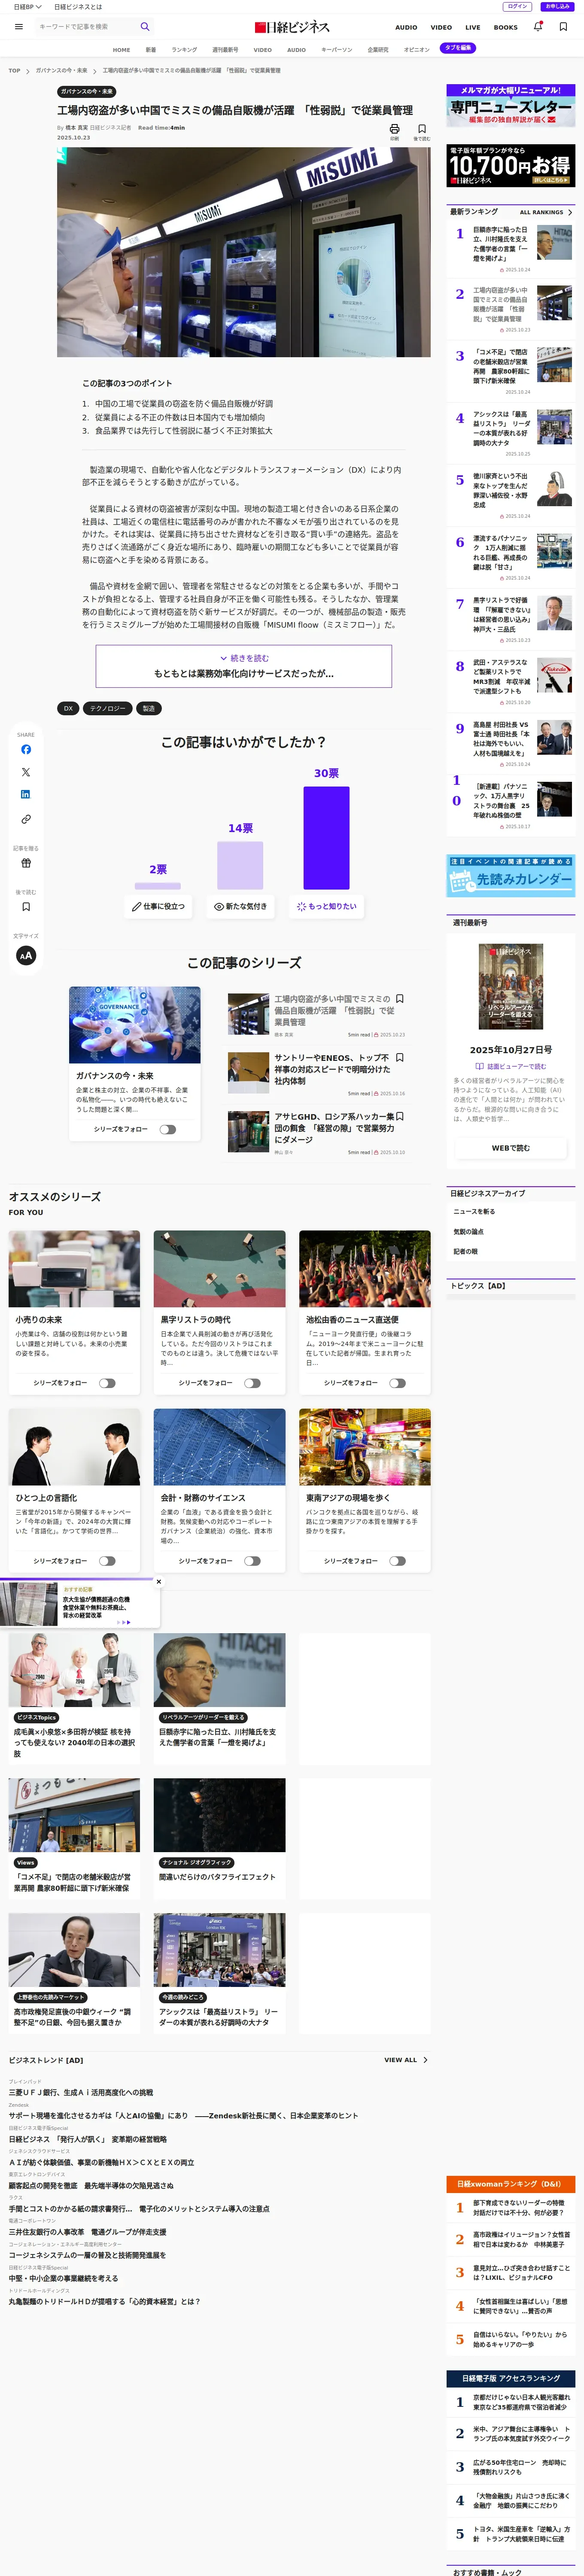This screenshot has height=2576, width=584.
Task: Share article on Facebook
Action: (x=26, y=749)
